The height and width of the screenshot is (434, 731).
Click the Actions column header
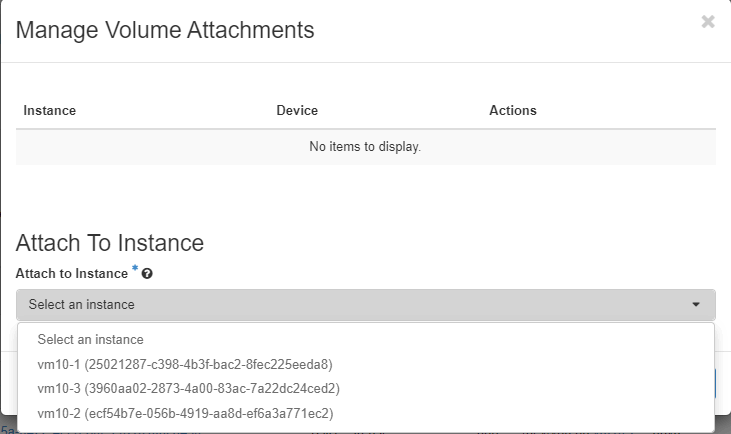513,110
